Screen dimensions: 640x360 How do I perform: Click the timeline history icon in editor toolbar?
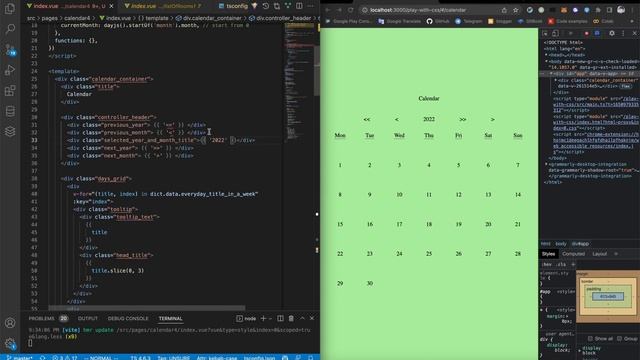click(x=266, y=6)
